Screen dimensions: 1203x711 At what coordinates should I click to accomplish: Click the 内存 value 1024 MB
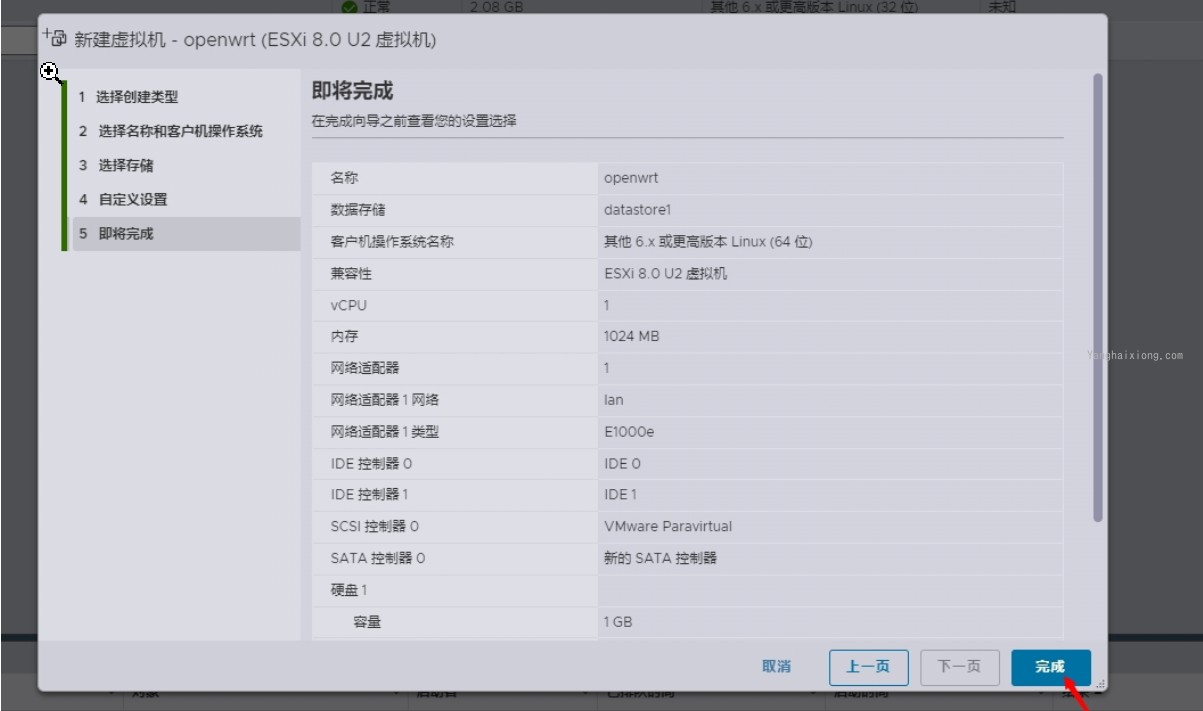[x=632, y=337]
